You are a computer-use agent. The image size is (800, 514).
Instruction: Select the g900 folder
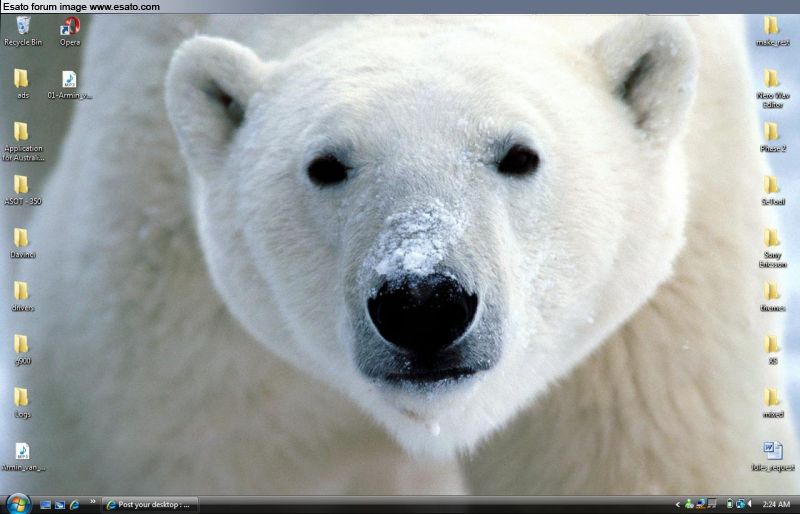tap(22, 350)
